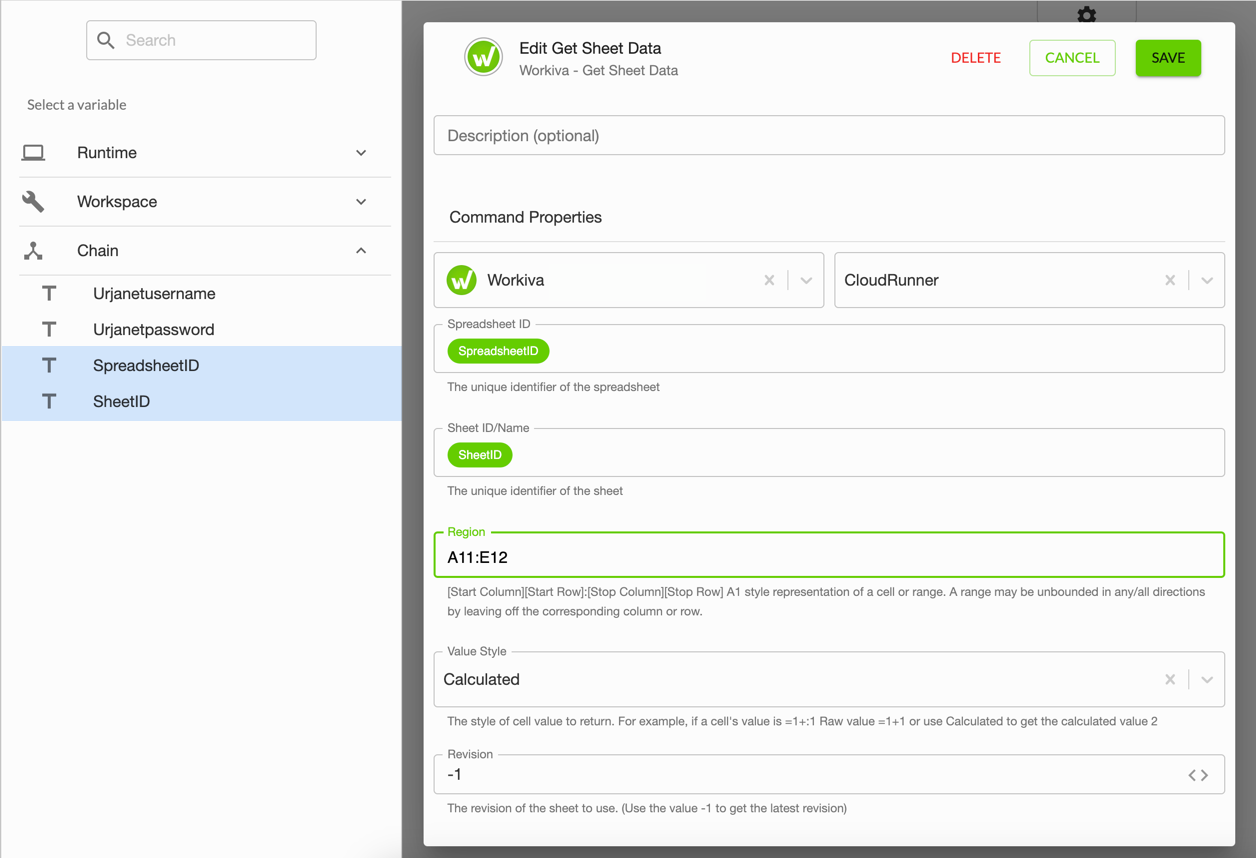The width and height of the screenshot is (1256, 858).
Task: Click the text-type icon beside Urjanetusername
Action: tap(49, 294)
